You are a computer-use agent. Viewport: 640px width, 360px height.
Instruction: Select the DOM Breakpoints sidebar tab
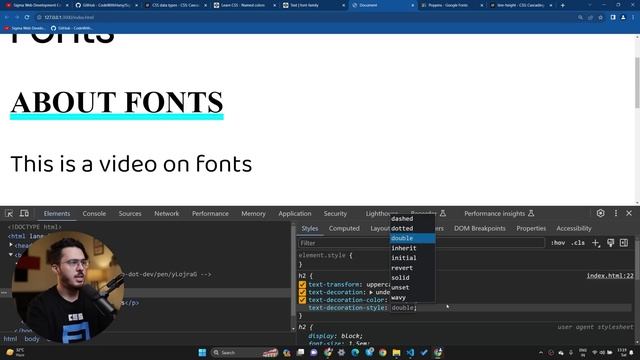pyautogui.click(x=480, y=229)
